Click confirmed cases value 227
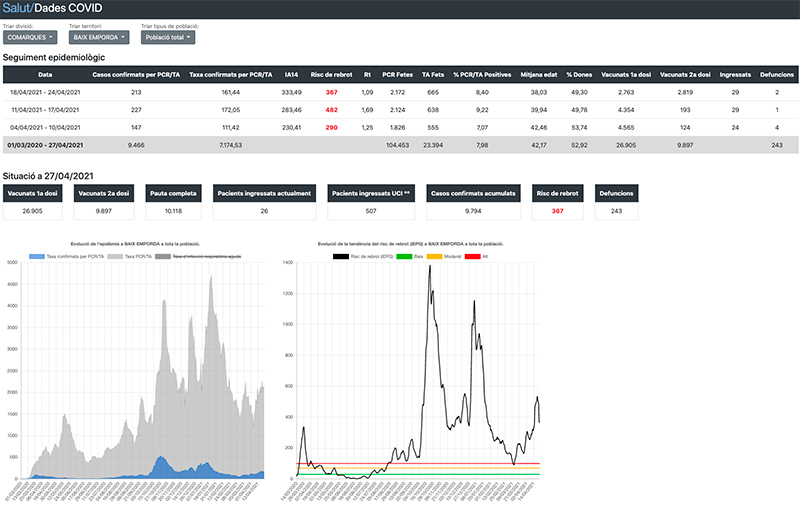 pos(136,110)
